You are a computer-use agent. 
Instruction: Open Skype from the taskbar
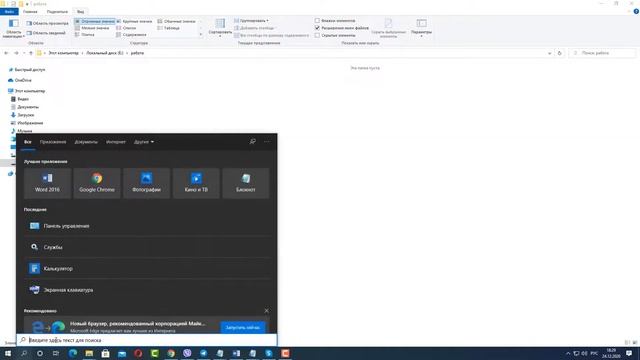tap(269, 353)
